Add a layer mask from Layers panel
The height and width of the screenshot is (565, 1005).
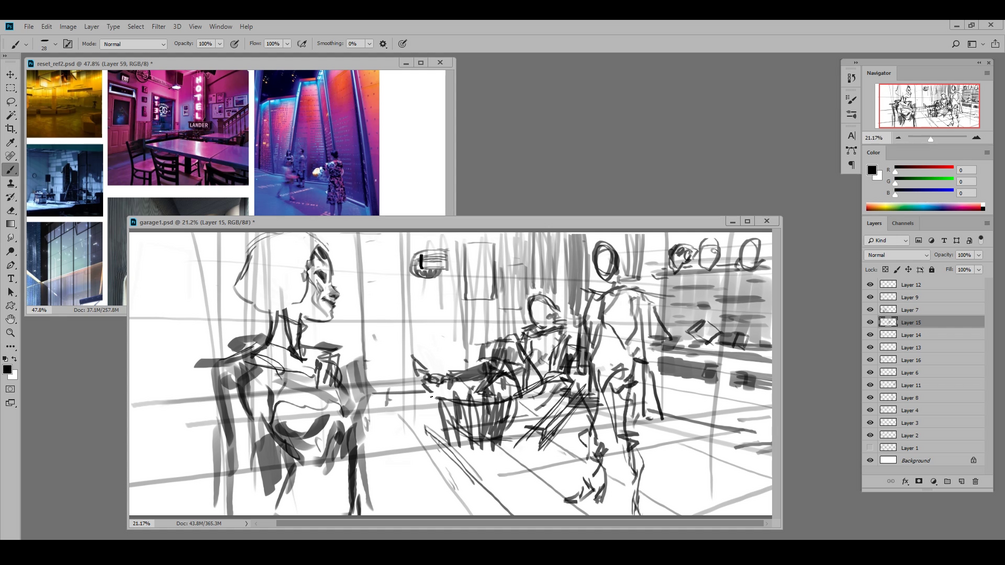[x=918, y=481]
